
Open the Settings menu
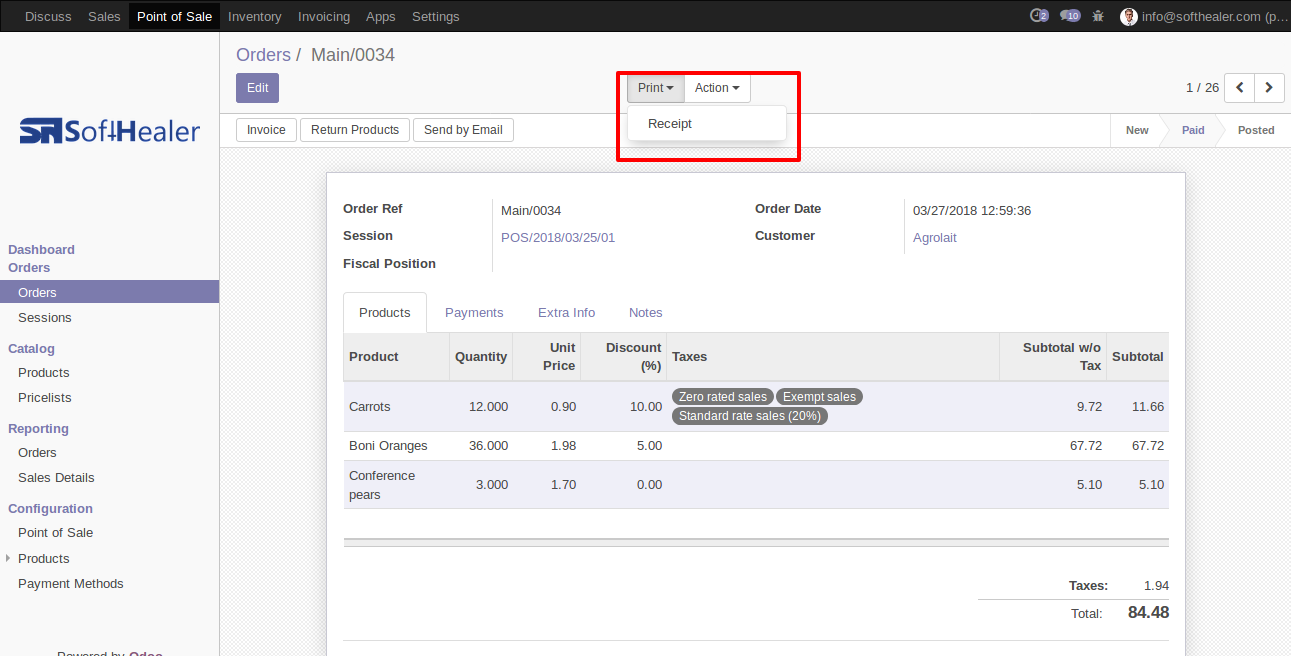click(436, 16)
